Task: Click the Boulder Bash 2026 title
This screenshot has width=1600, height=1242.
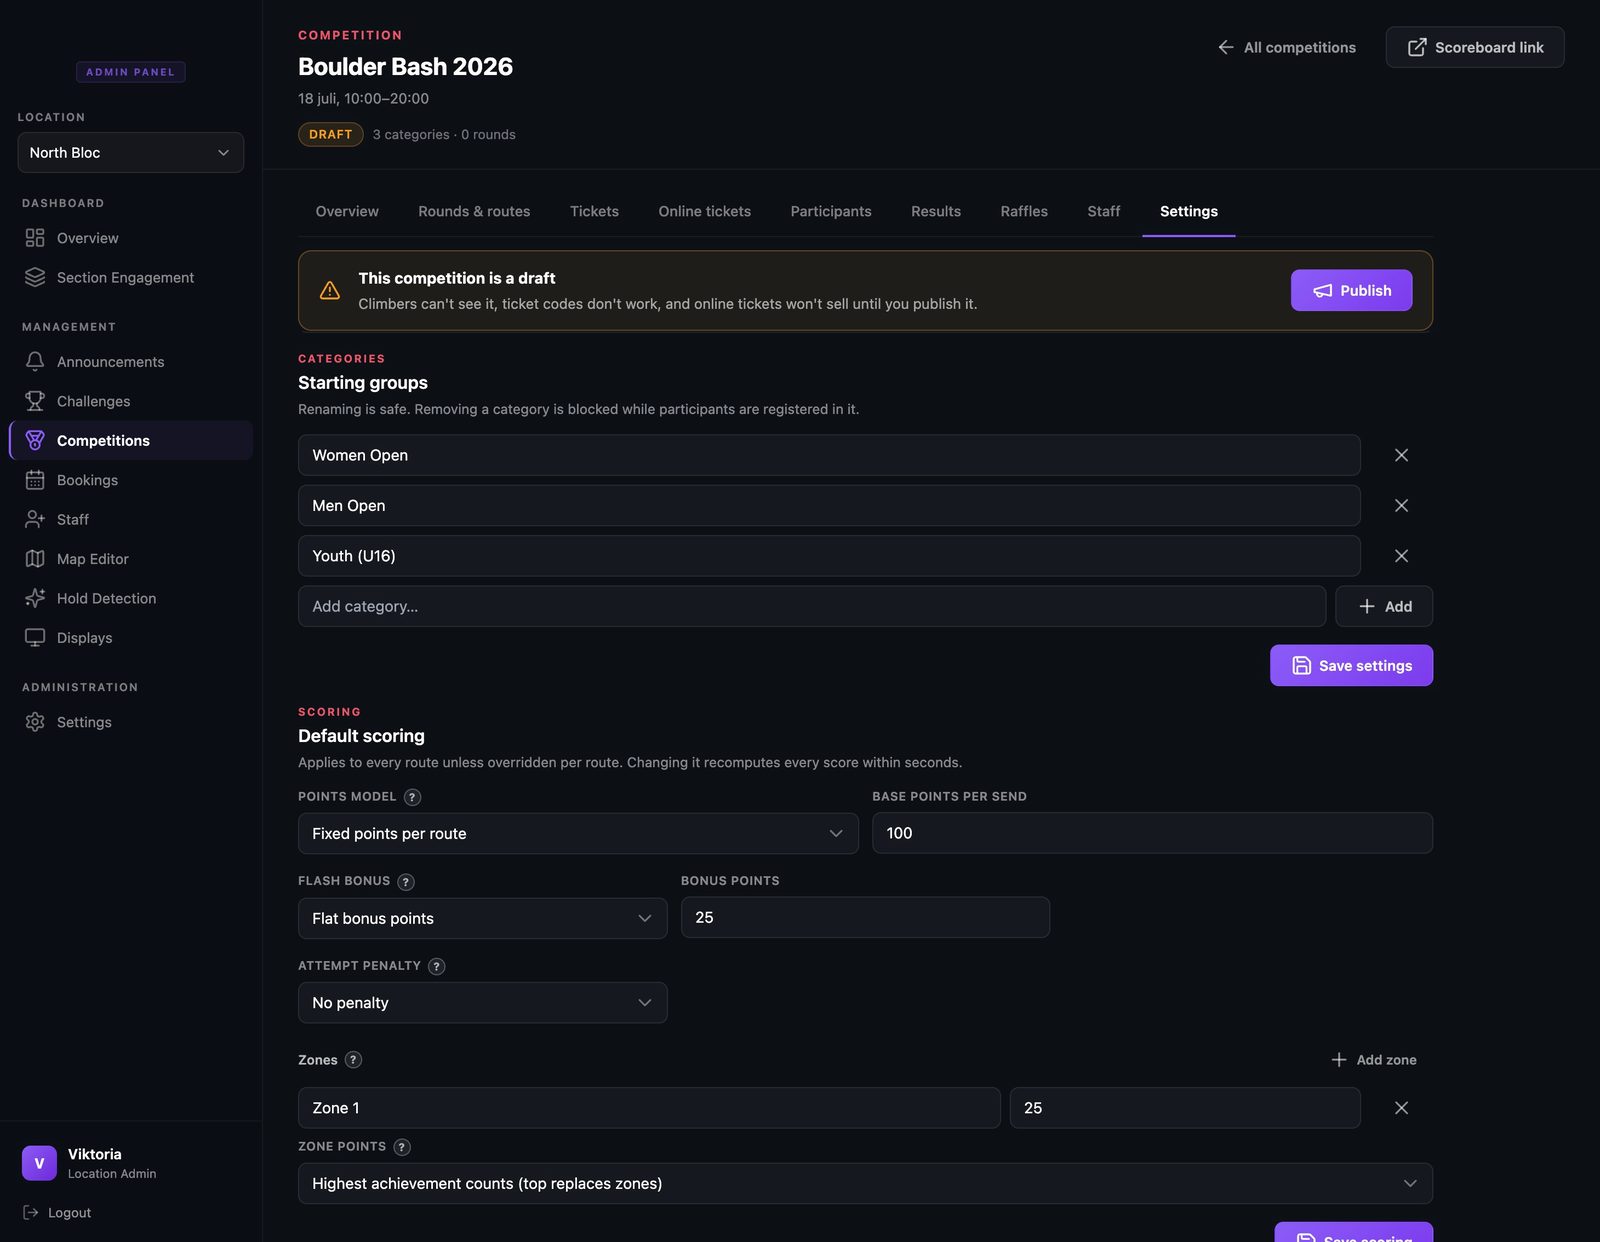Action: pyautogui.click(x=405, y=66)
